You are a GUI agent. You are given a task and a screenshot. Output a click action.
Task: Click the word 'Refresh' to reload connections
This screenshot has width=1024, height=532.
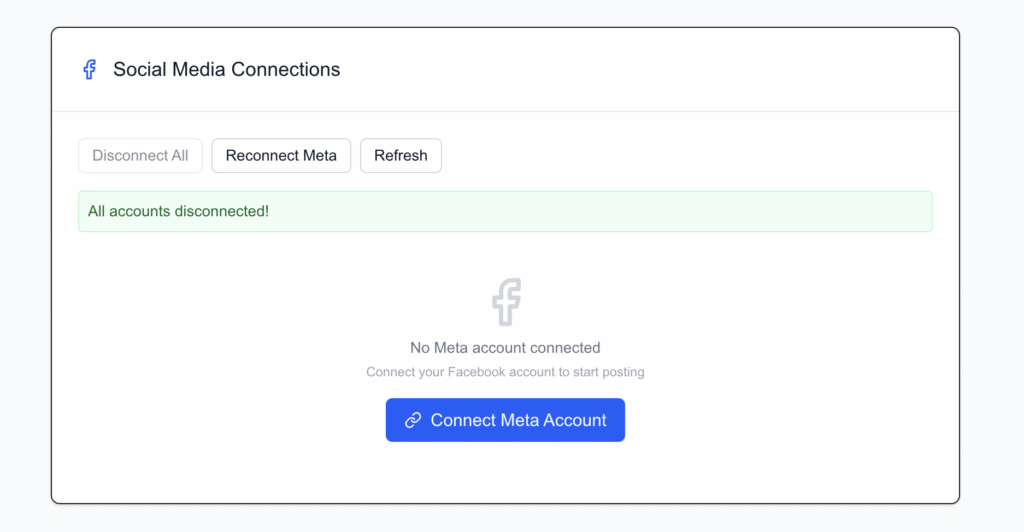point(400,156)
